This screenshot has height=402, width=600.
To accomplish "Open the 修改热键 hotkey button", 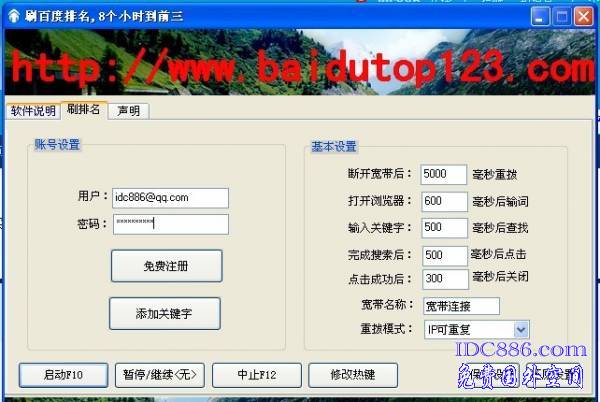I will pyautogui.click(x=352, y=375).
